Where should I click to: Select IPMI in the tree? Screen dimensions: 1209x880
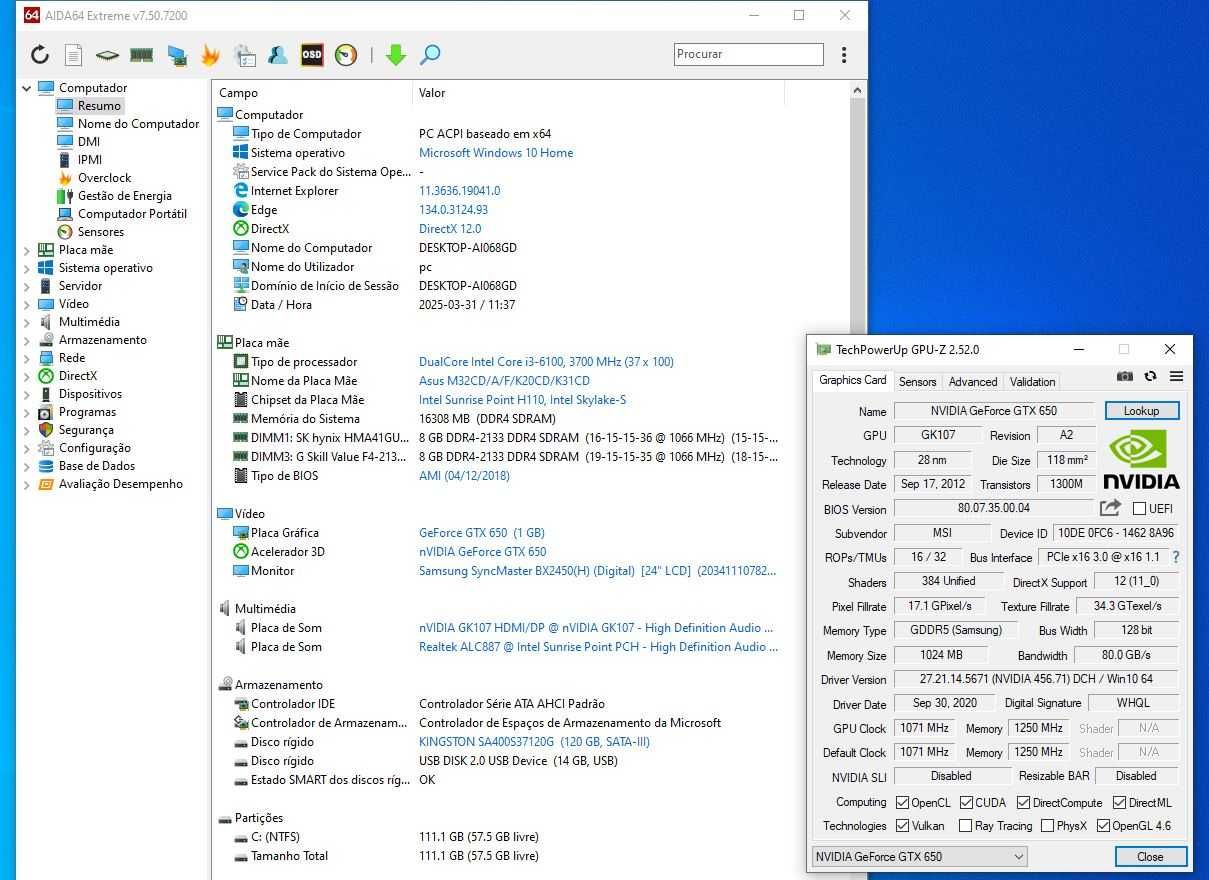[x=89, y=160]
